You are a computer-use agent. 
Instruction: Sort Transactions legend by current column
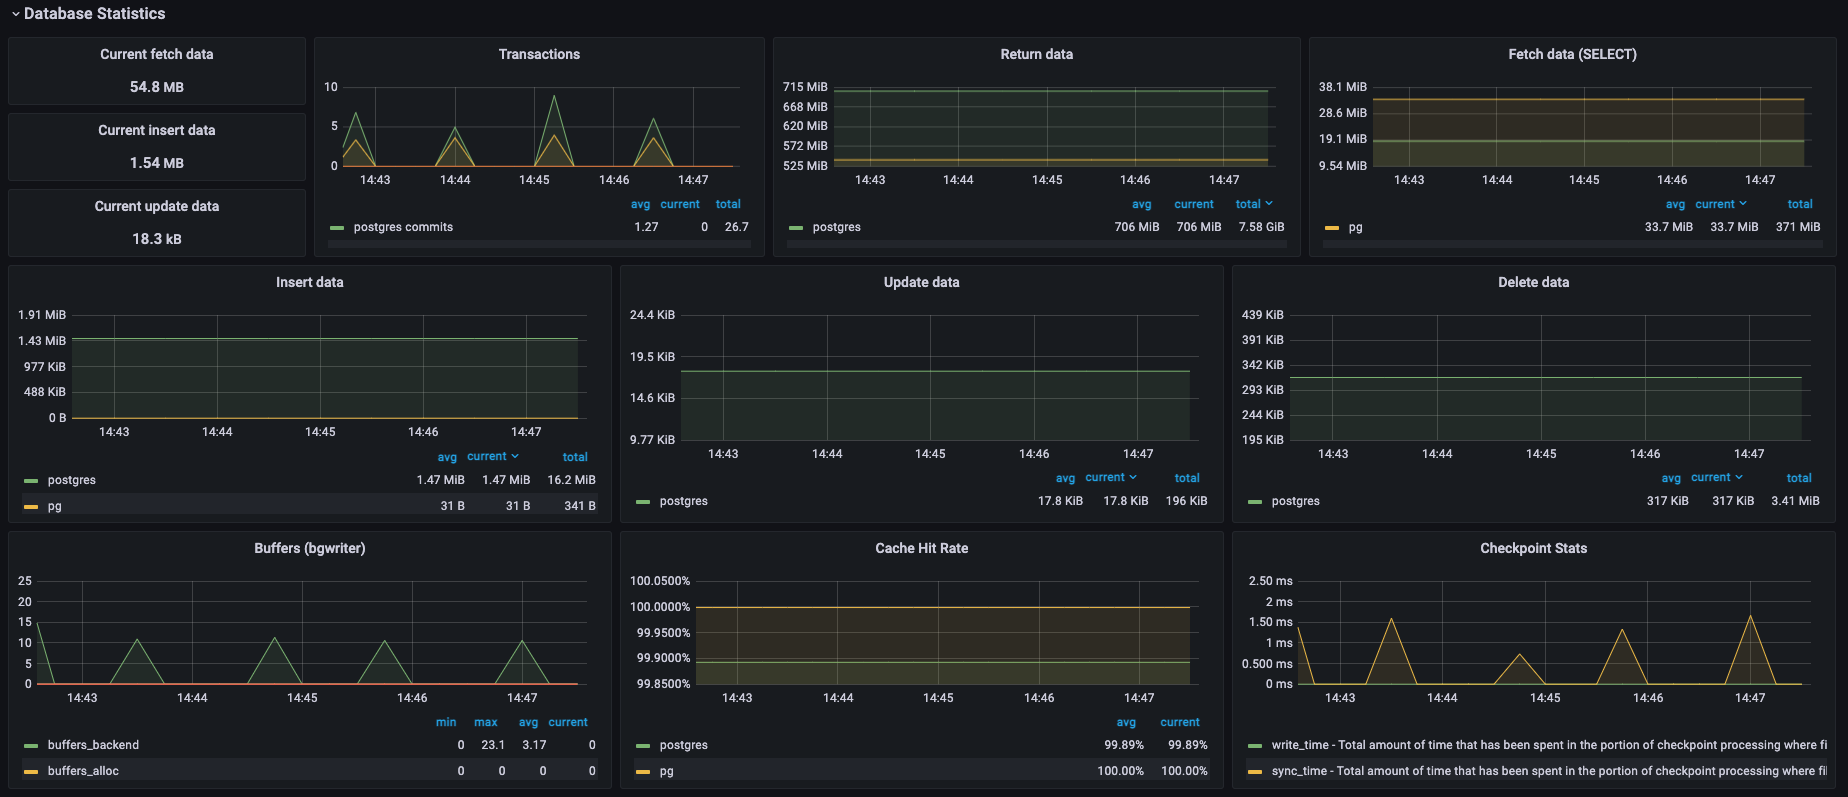(x=680, y=204)
